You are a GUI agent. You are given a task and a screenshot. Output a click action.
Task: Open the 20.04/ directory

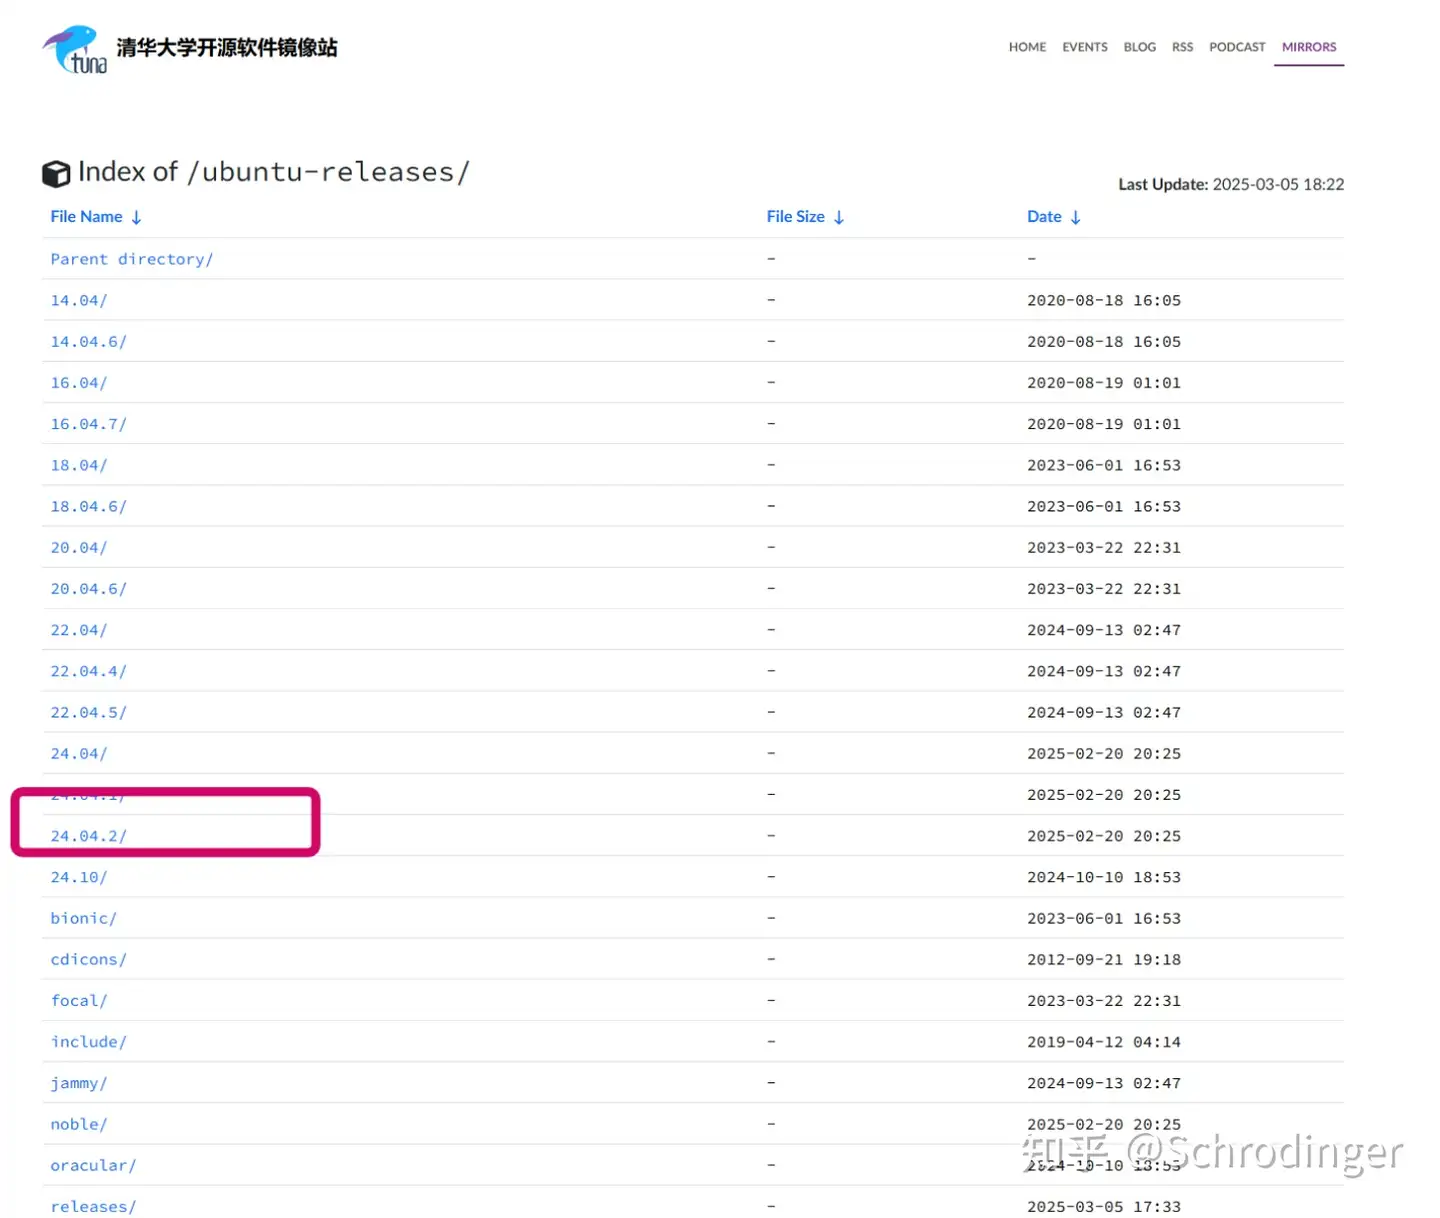pos(79,547)
